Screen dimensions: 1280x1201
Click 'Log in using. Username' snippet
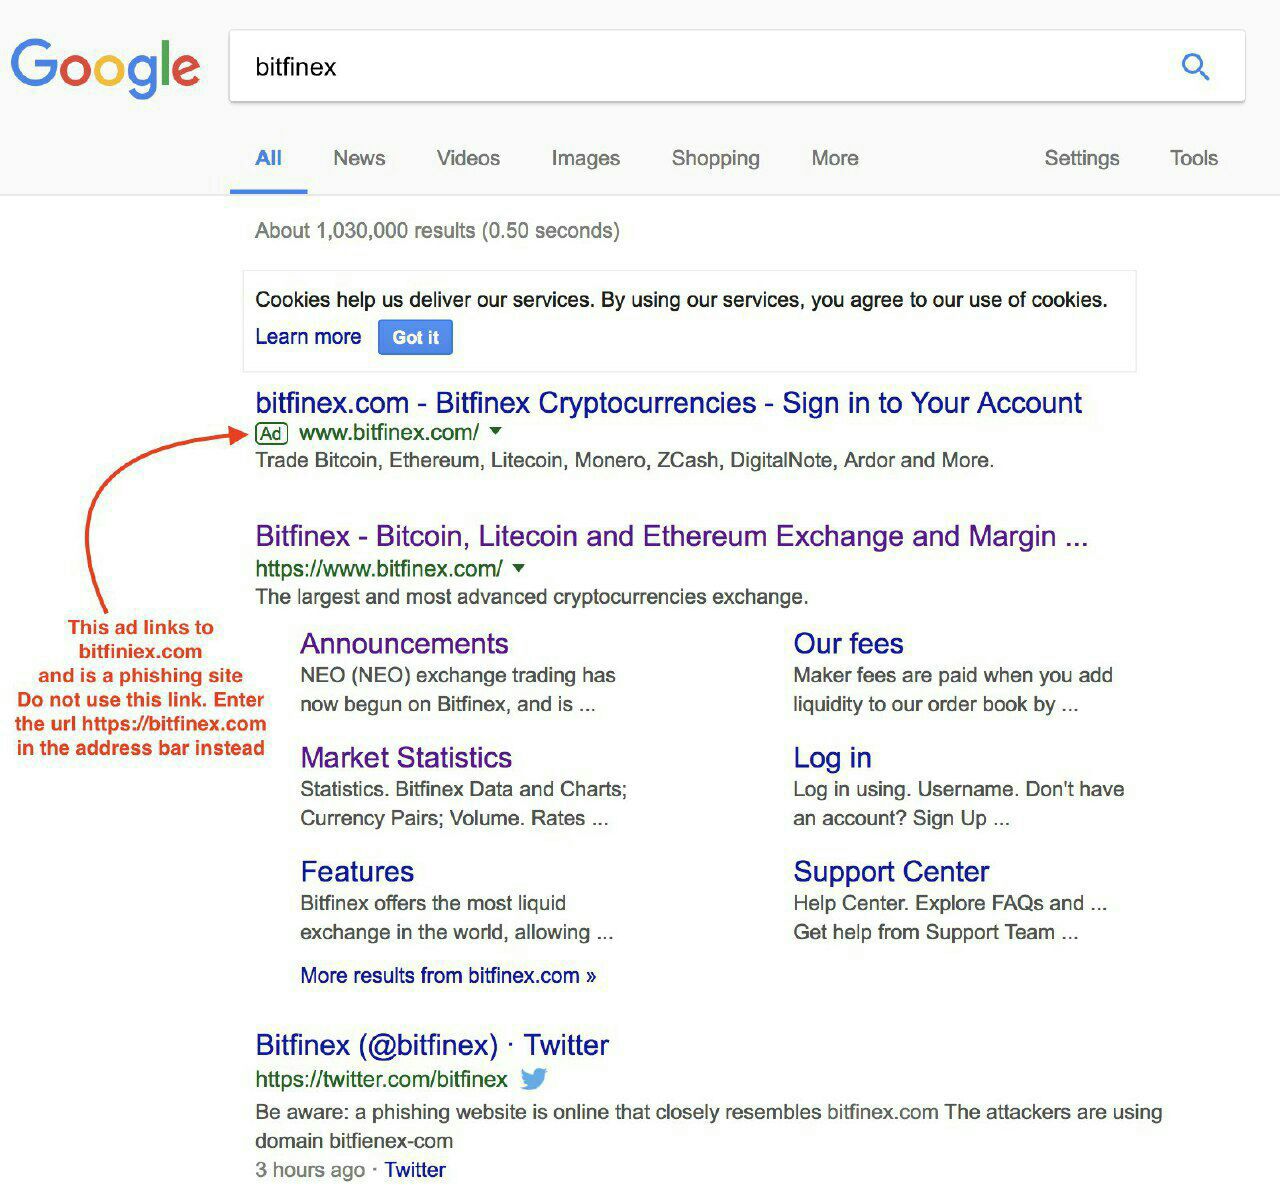958,804
